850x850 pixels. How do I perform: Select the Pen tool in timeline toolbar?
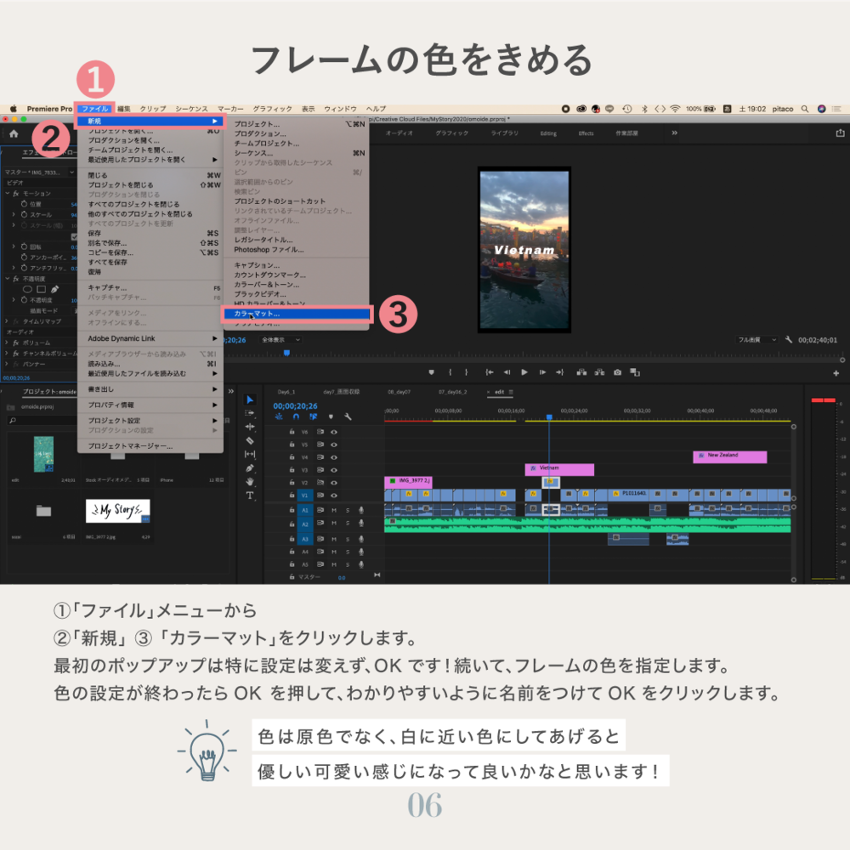pos(249,468)
